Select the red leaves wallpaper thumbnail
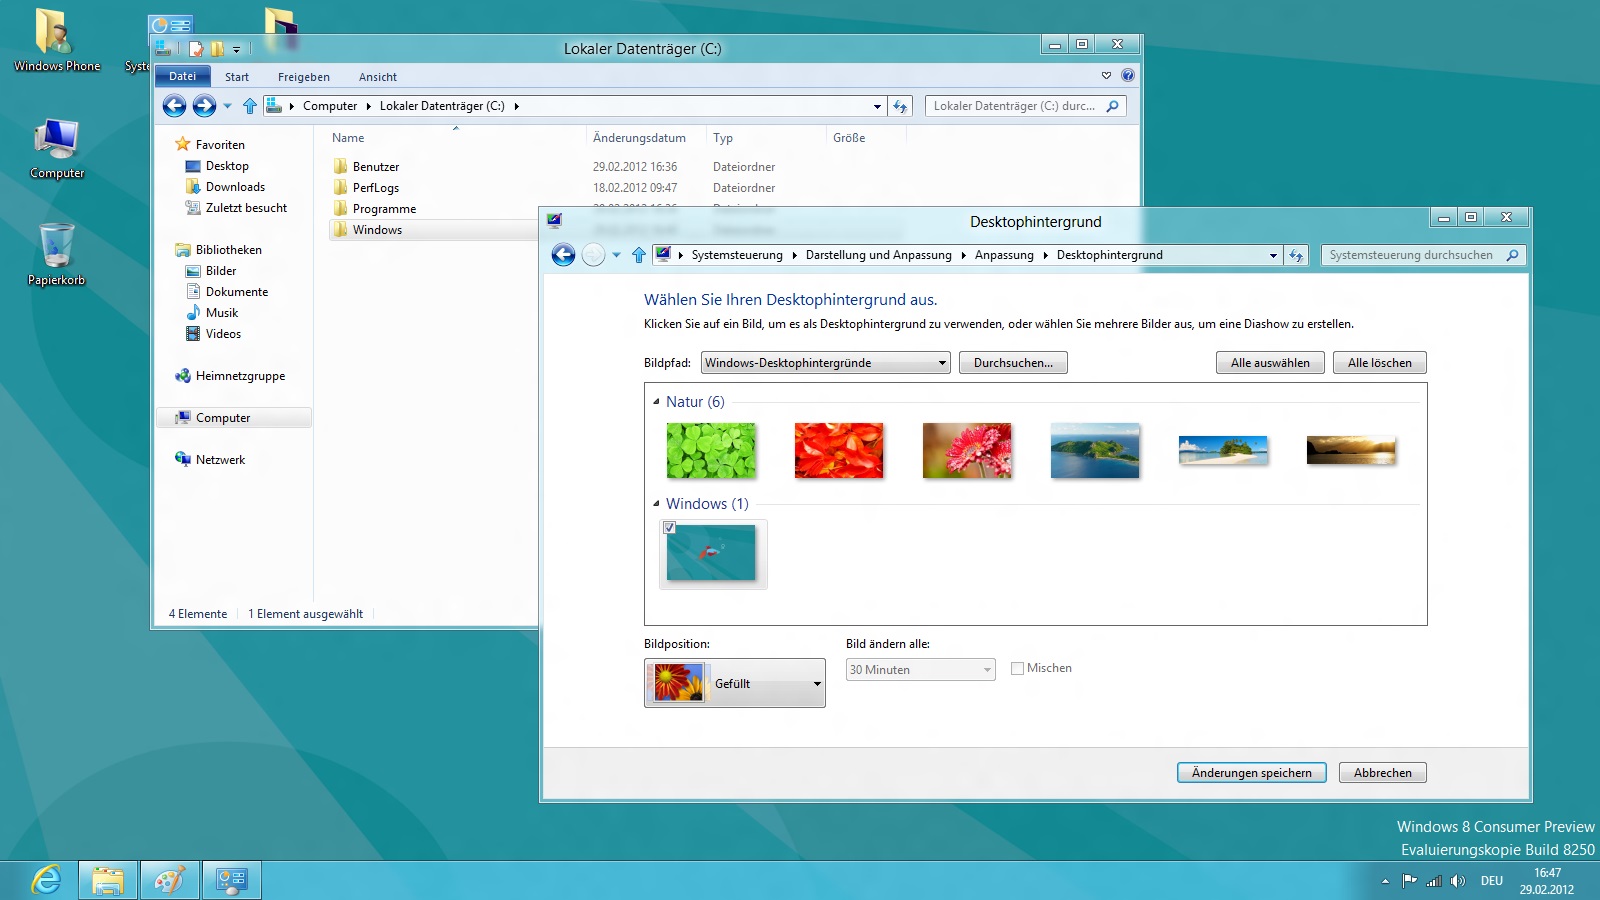Image resolution: width=1600 pixels, height=900 pixels. pyautogui.click(x=839, y=450)
